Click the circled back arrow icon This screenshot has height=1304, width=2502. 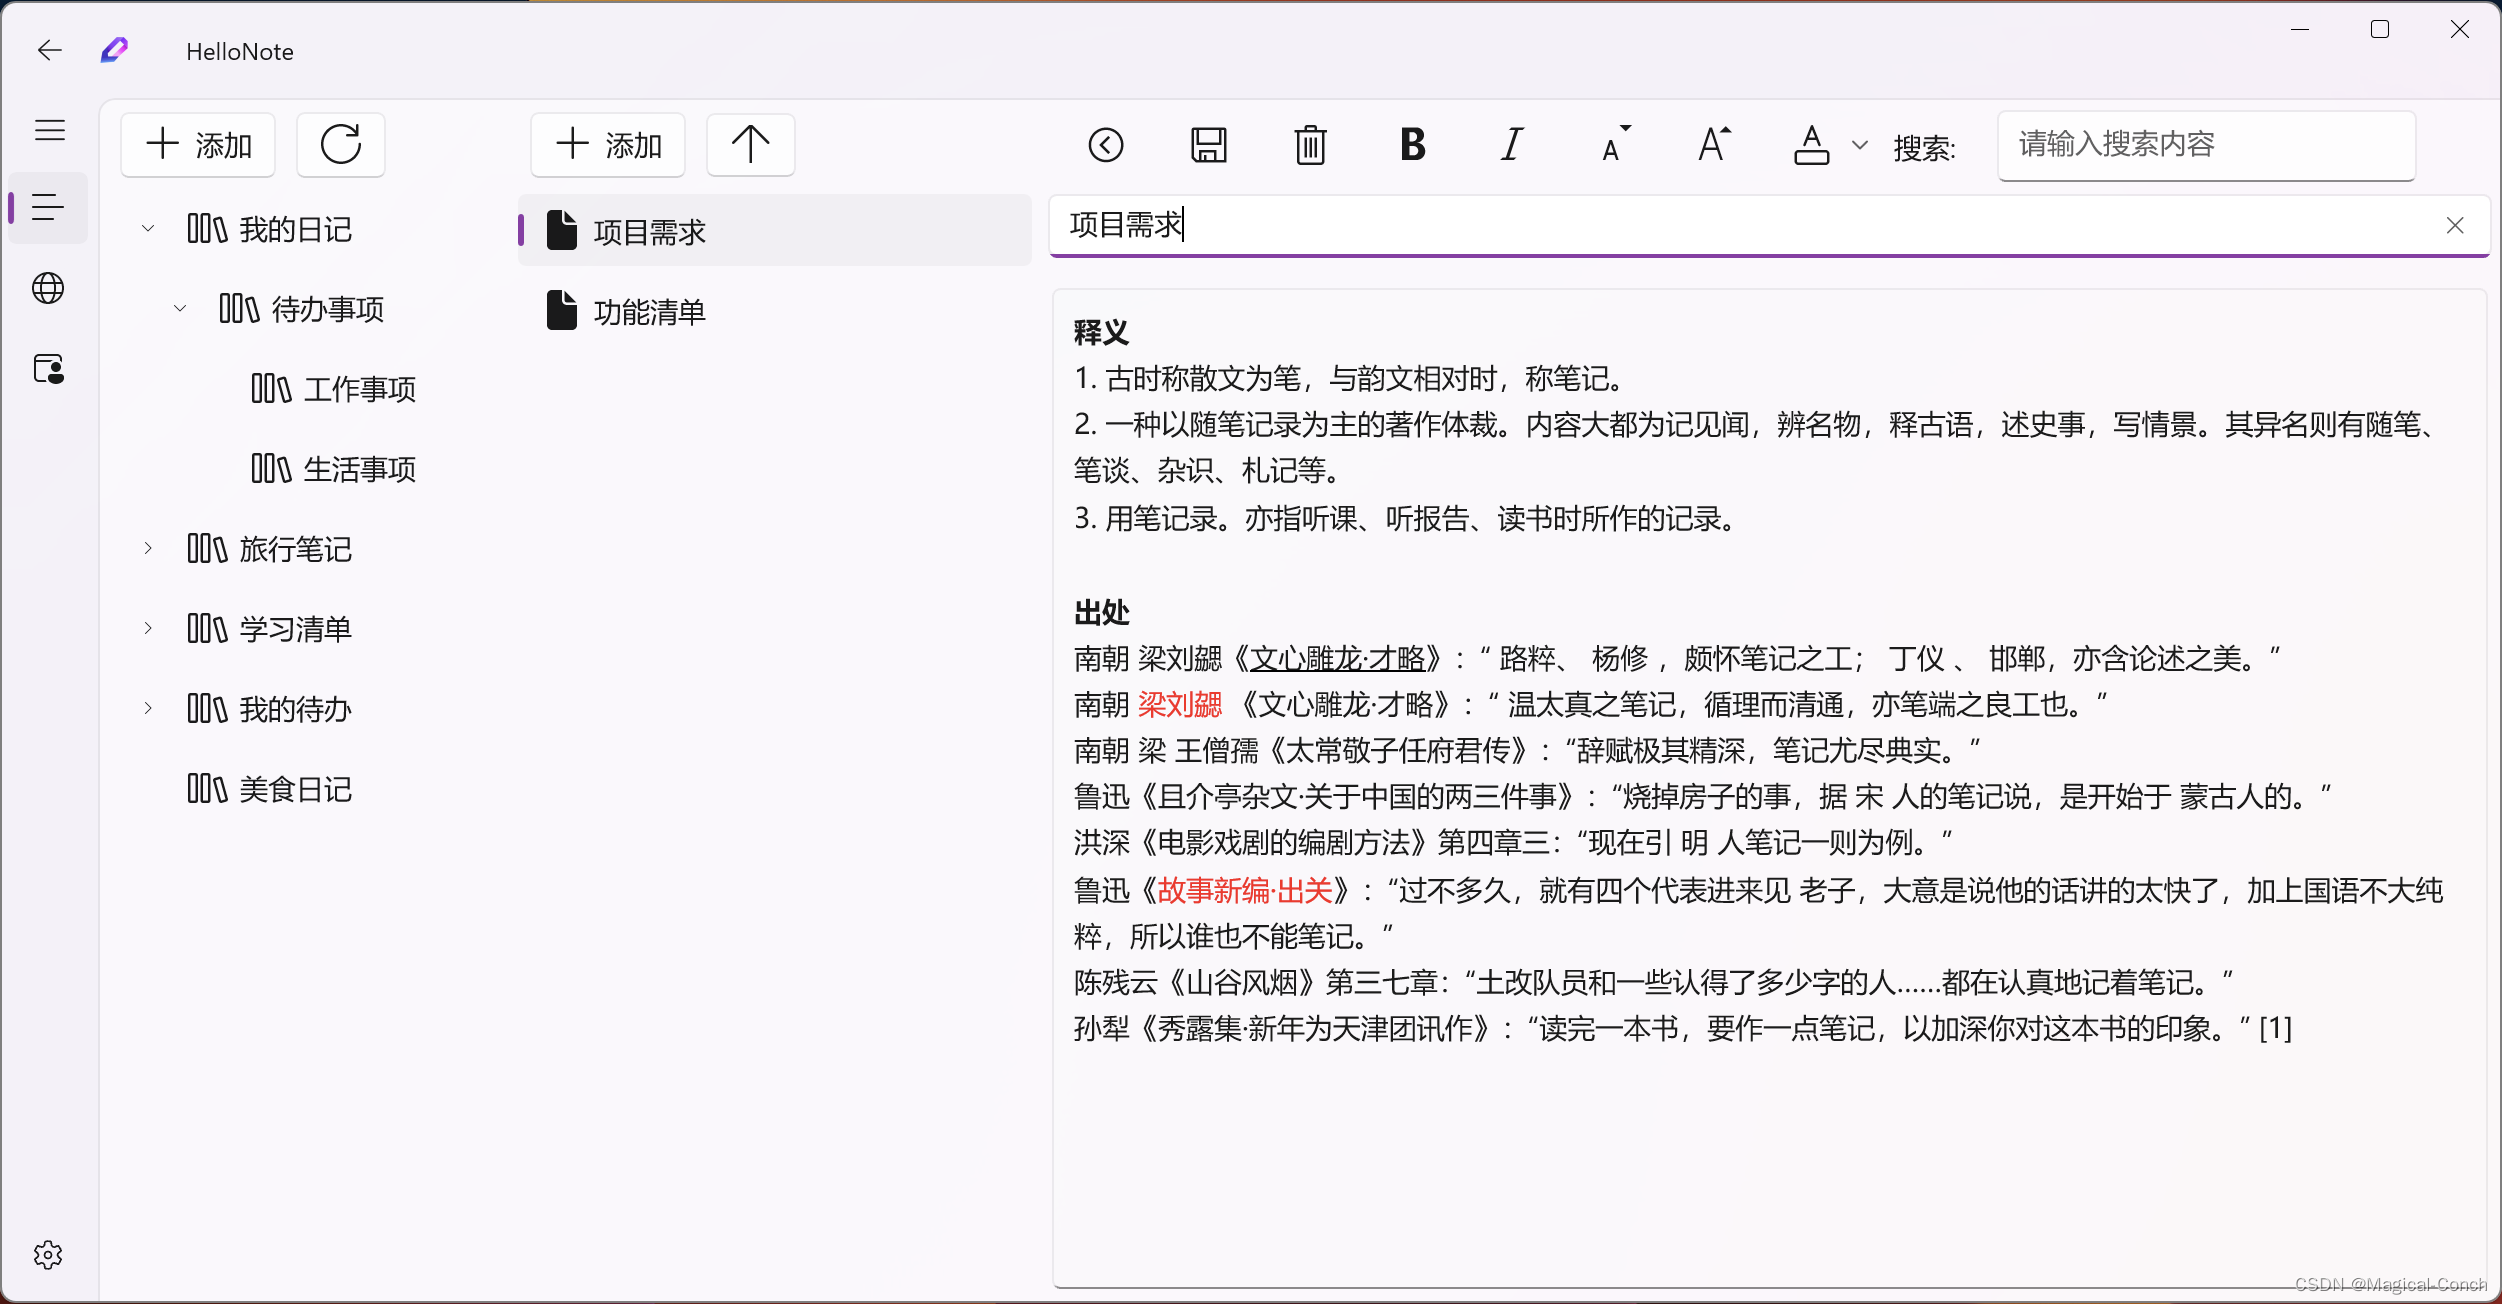[1106, 145]
